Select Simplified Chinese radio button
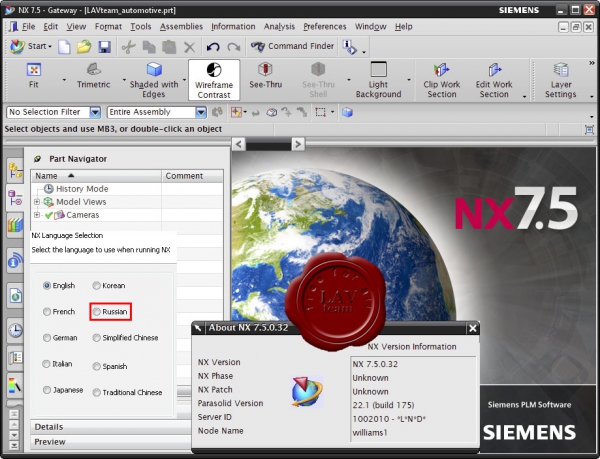The height and width of the screenshot is (459, 600). click(x=96, y=338)
